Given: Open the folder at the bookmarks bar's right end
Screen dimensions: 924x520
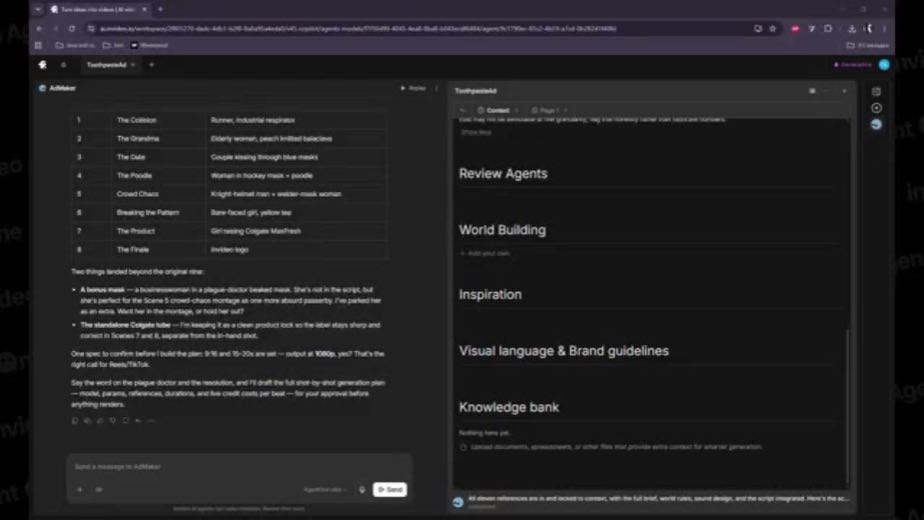Looking at the screenshot, I should click(x=868, y=45).
